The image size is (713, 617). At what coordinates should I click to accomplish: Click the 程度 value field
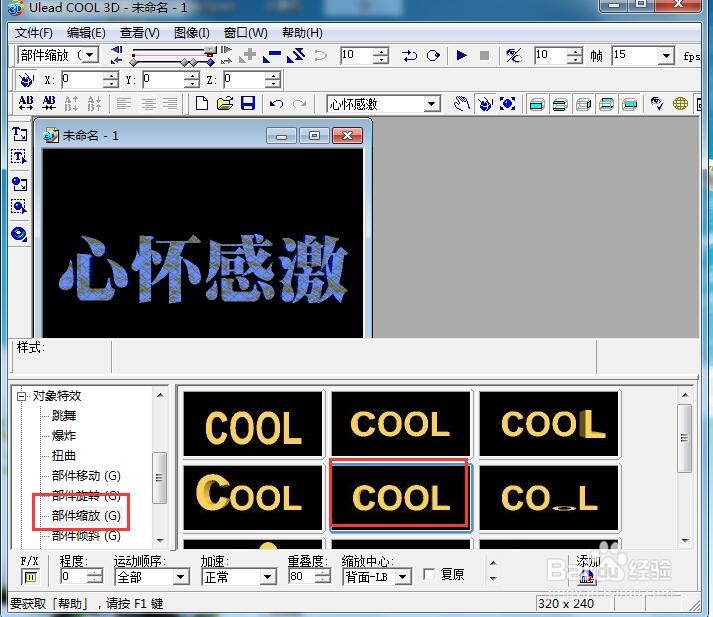(x=74, y=577)
